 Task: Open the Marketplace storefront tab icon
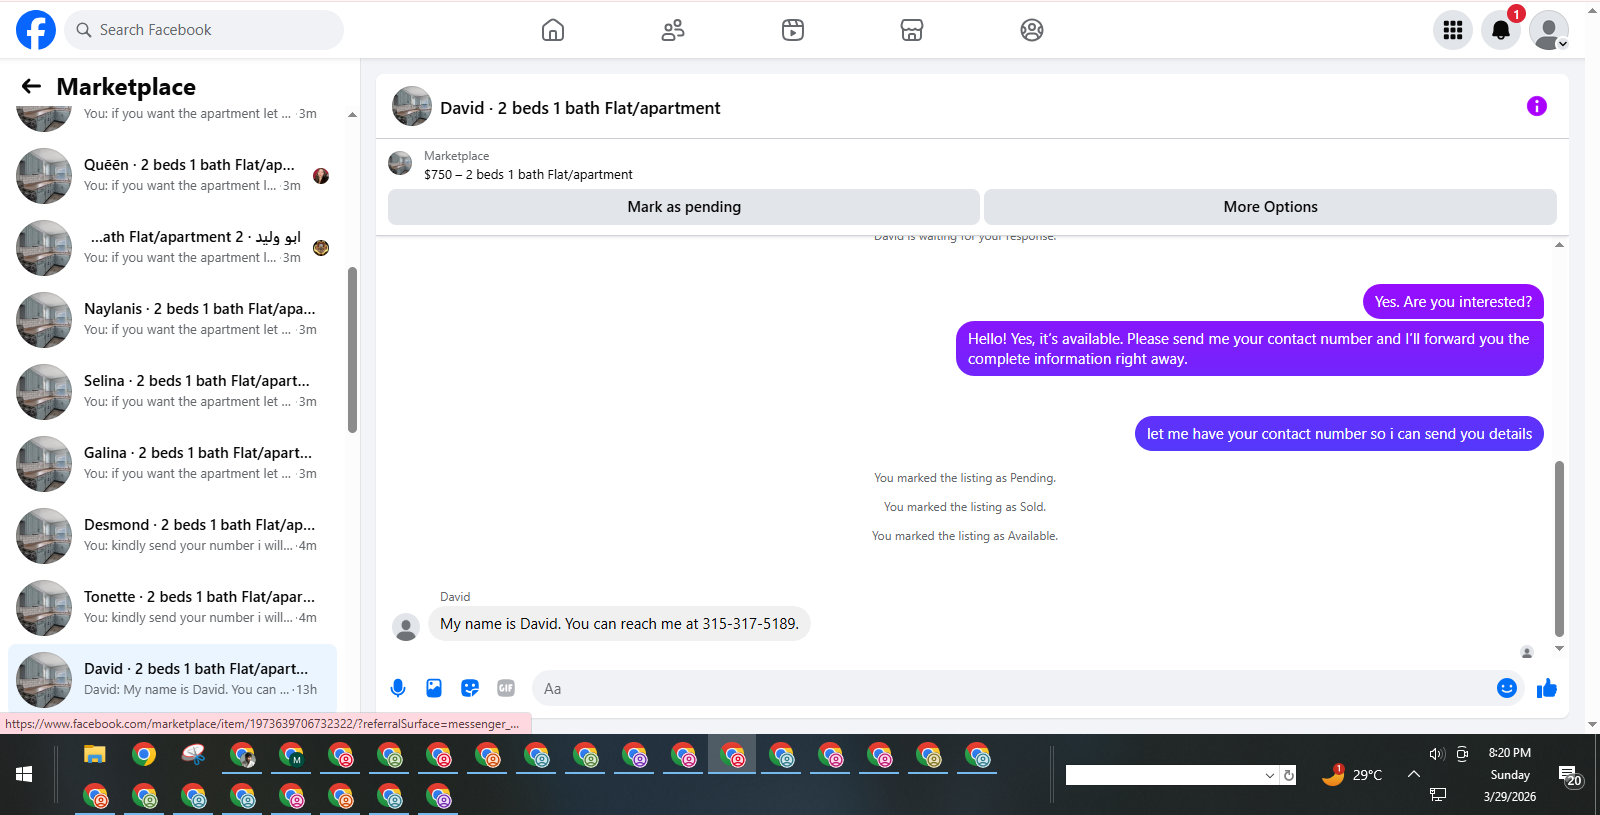912,30
